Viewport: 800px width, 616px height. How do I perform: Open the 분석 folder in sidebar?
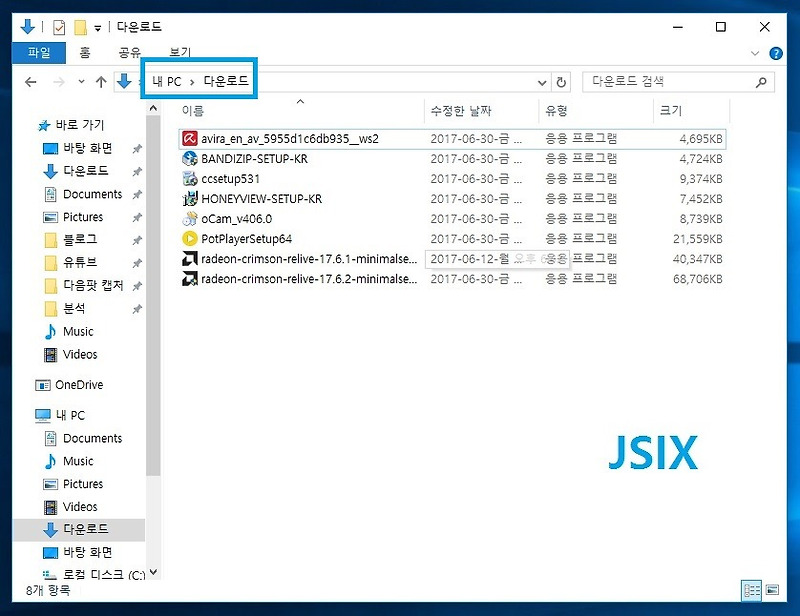tap(65, 308)
